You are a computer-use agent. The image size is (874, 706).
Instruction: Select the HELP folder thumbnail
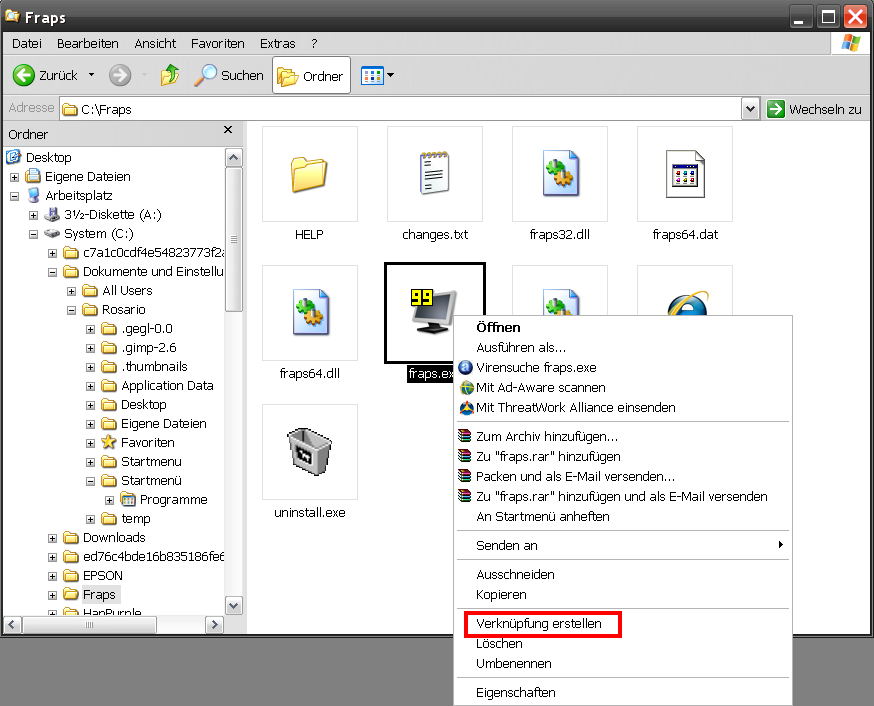[309, 174]
